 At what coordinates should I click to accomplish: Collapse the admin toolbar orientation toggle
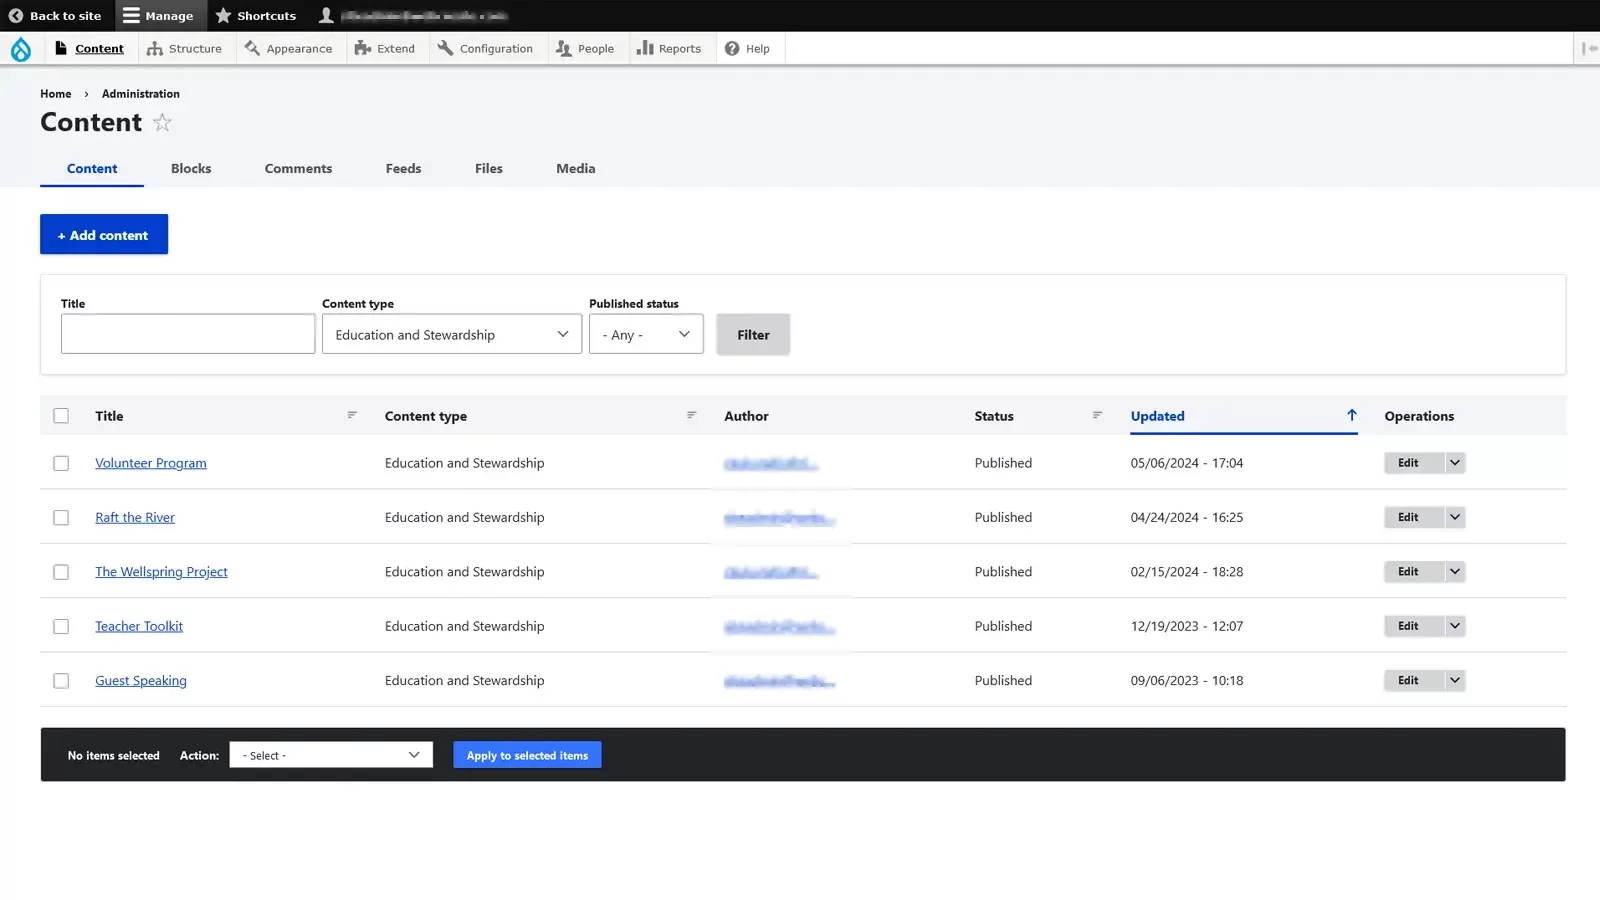pos(1588,49)
